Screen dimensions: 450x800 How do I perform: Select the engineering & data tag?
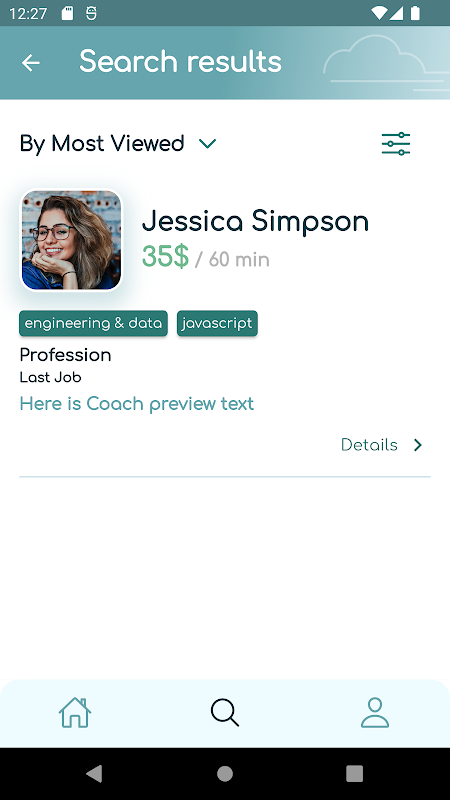(x=93, y=323)
